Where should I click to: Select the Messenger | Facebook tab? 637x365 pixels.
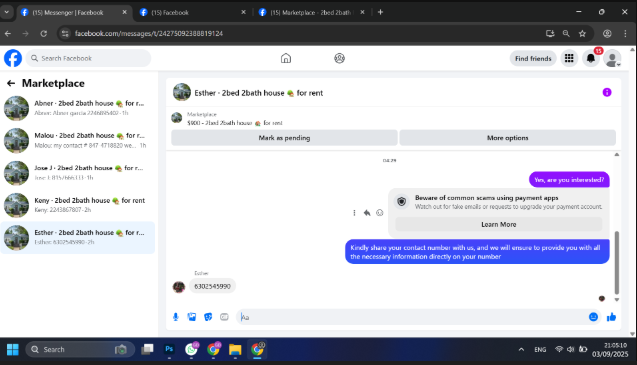tap(74, 13)
